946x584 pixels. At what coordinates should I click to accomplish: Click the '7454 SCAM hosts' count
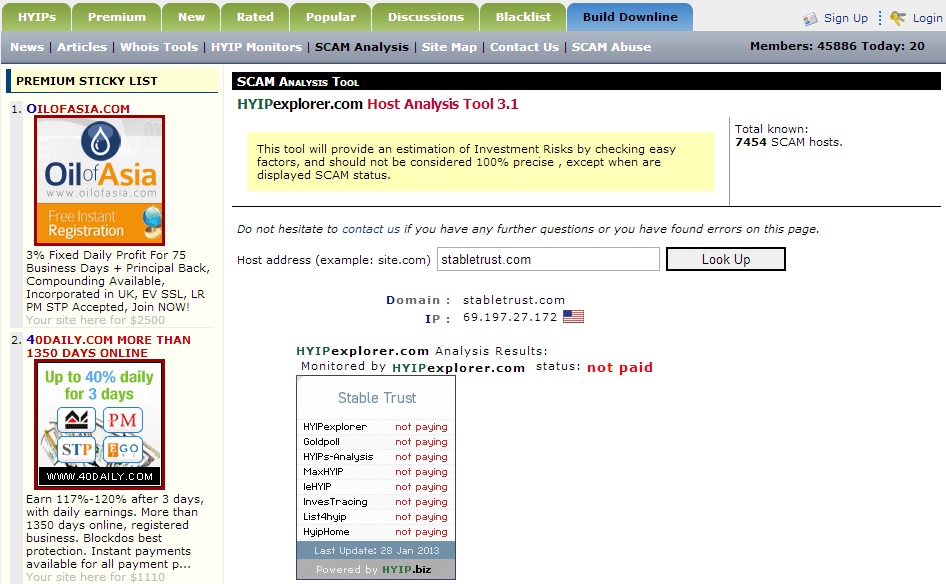coord(789,142)
